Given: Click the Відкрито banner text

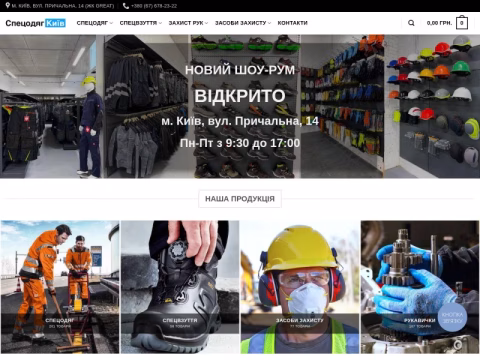Looking at the screenshot, I should click(x=240, y=96).
